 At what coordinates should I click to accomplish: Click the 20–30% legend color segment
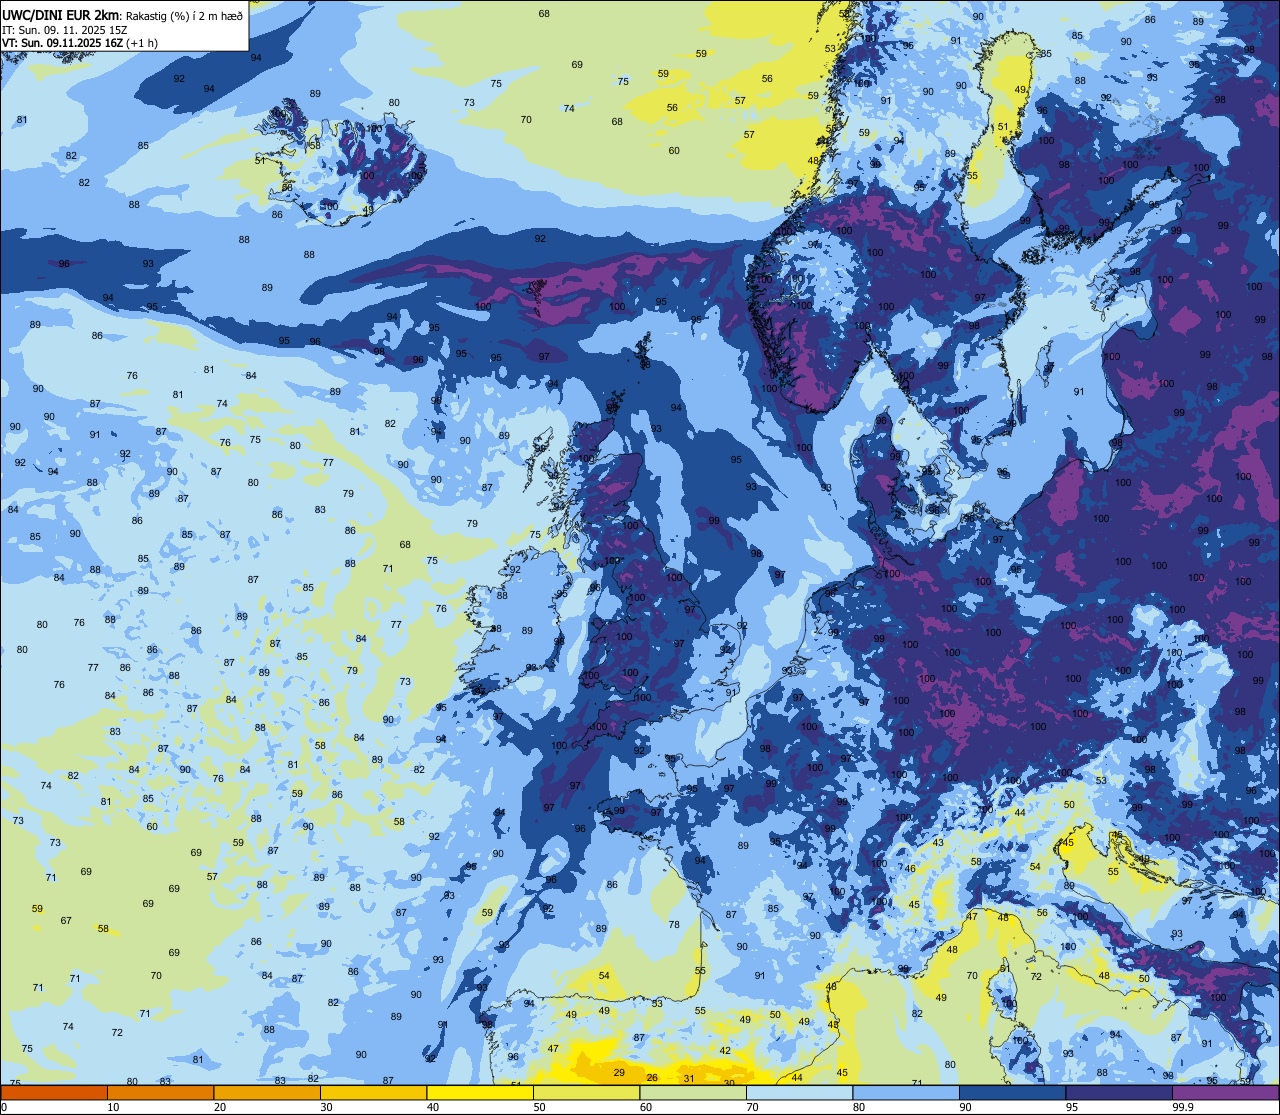coord(267,1093)
